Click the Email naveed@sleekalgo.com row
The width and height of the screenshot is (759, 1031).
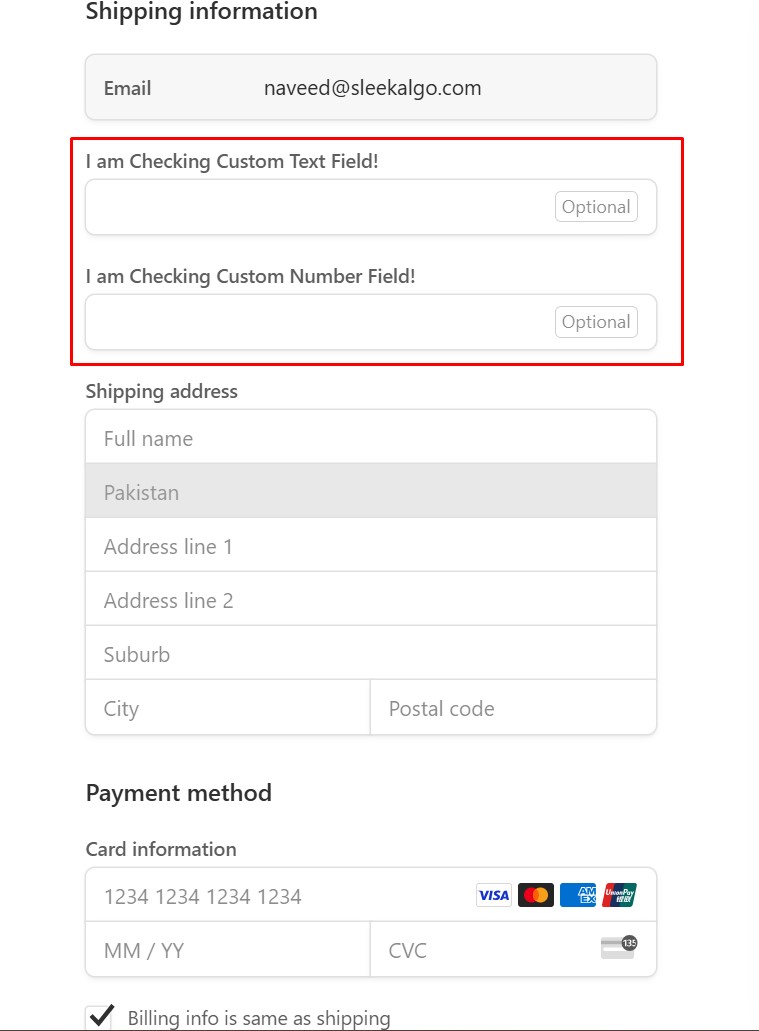371,88
